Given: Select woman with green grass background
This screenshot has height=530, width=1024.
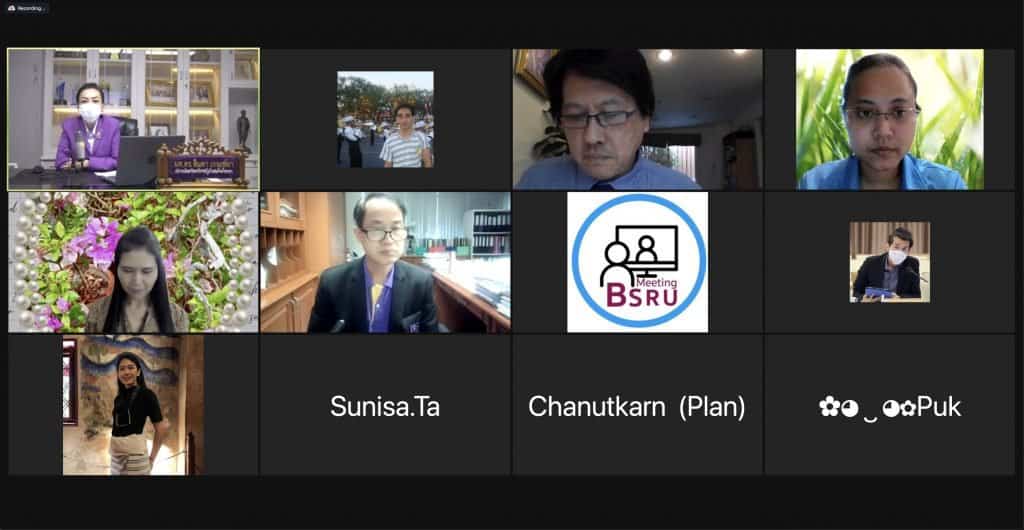Looking at the screenshot, I should pyautogui.click(x=889, y=119).
